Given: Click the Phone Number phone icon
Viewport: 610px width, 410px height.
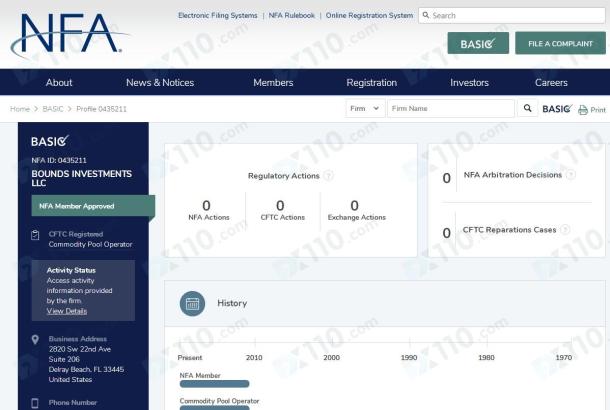Looking at the screenshot, I should click(35, 403).
